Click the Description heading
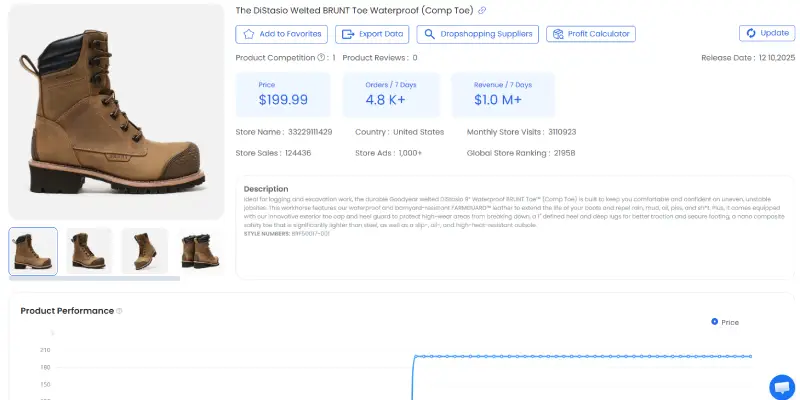The height and width of the screenshot is (400, 800). (x=266, y=189)
